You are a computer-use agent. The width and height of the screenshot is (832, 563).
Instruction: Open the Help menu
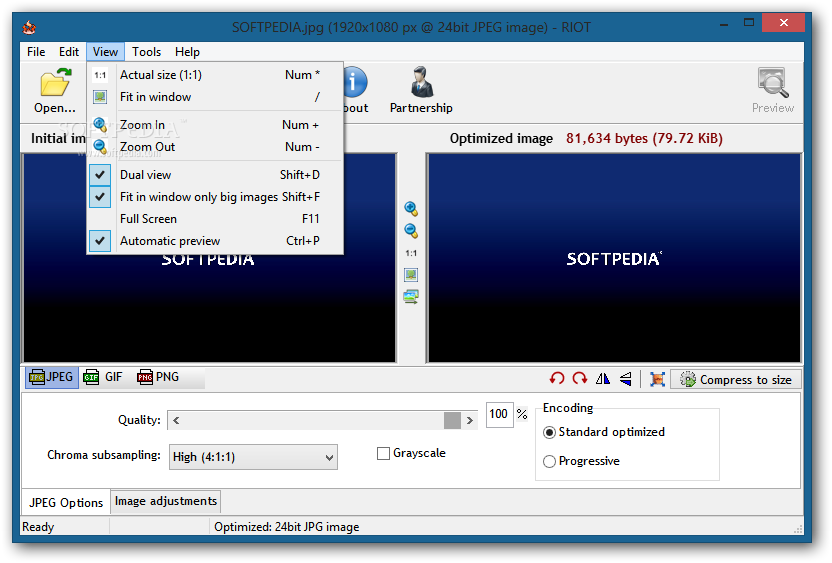187,52
